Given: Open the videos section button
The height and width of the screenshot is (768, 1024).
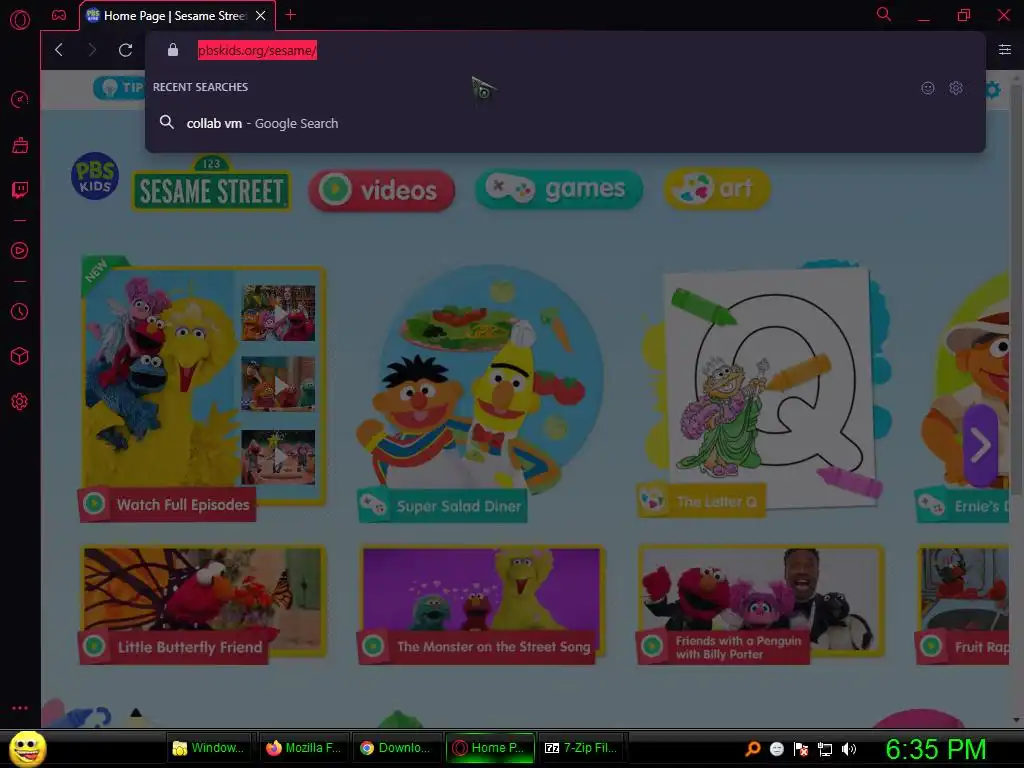Looking at the screenshot, I should [x=381, y=191].
